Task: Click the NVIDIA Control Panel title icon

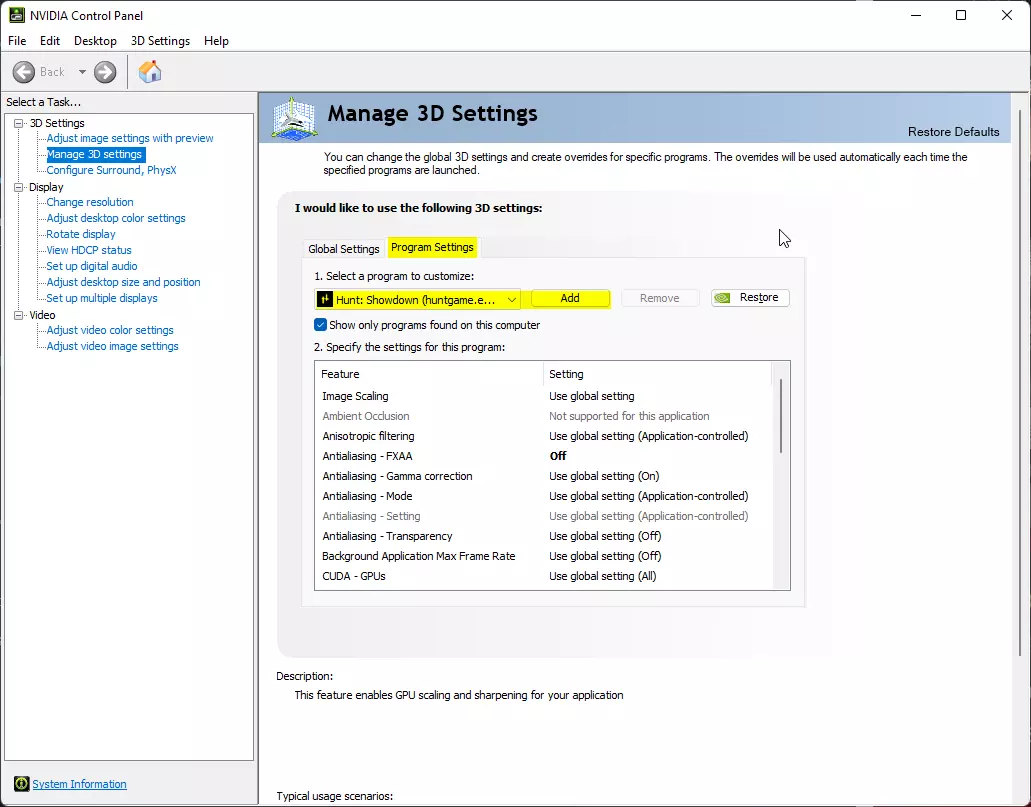Action: click(x=16, y=15)
